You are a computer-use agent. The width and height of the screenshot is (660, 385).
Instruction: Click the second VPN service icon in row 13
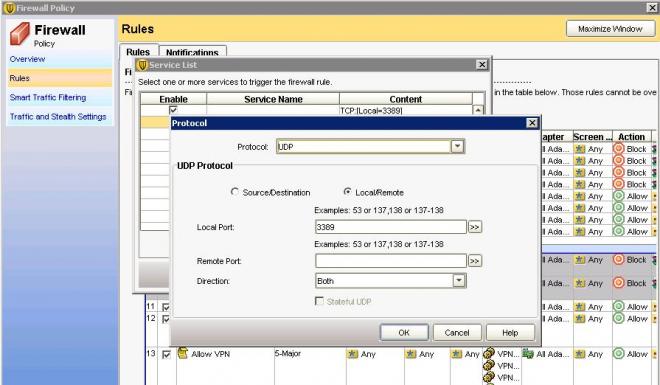click(x=489, y=365)
